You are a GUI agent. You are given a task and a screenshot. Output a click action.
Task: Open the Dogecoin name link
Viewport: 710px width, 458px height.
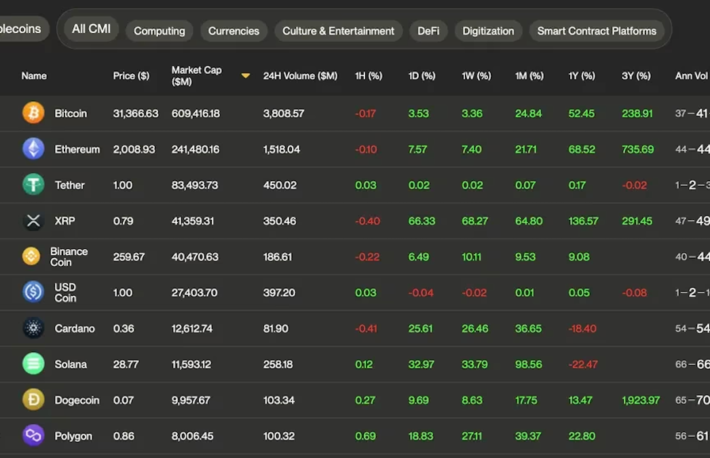(77, 400)
